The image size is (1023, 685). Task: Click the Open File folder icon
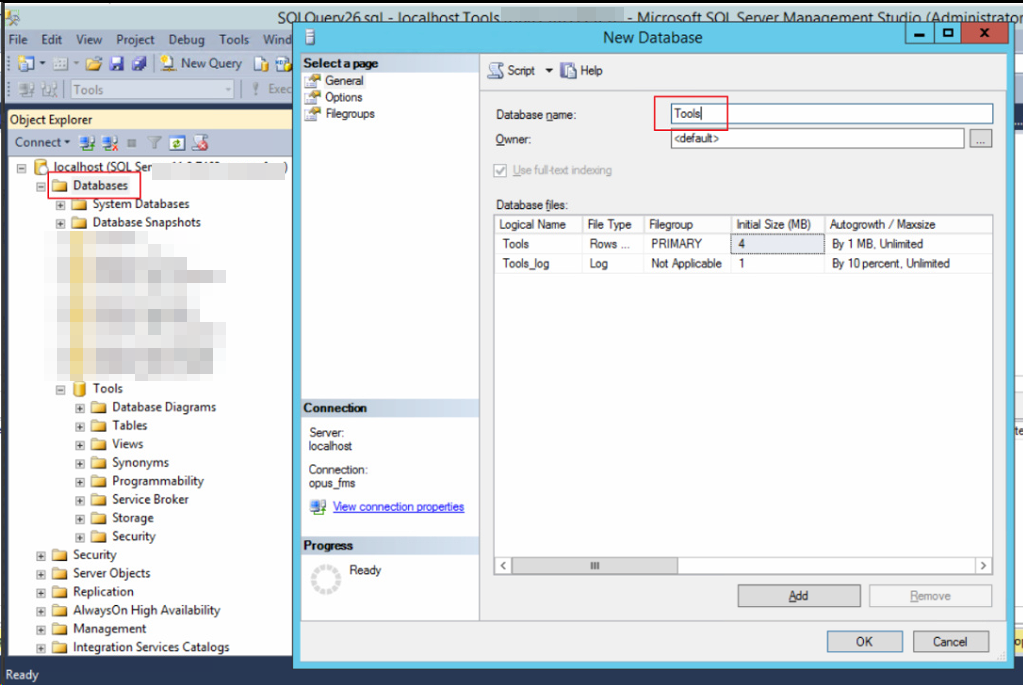point(94,63)
